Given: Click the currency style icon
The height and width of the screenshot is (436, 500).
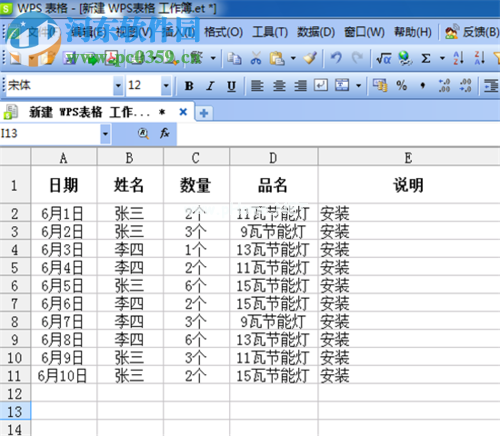Looking at the screenshot, I should 380,86.
